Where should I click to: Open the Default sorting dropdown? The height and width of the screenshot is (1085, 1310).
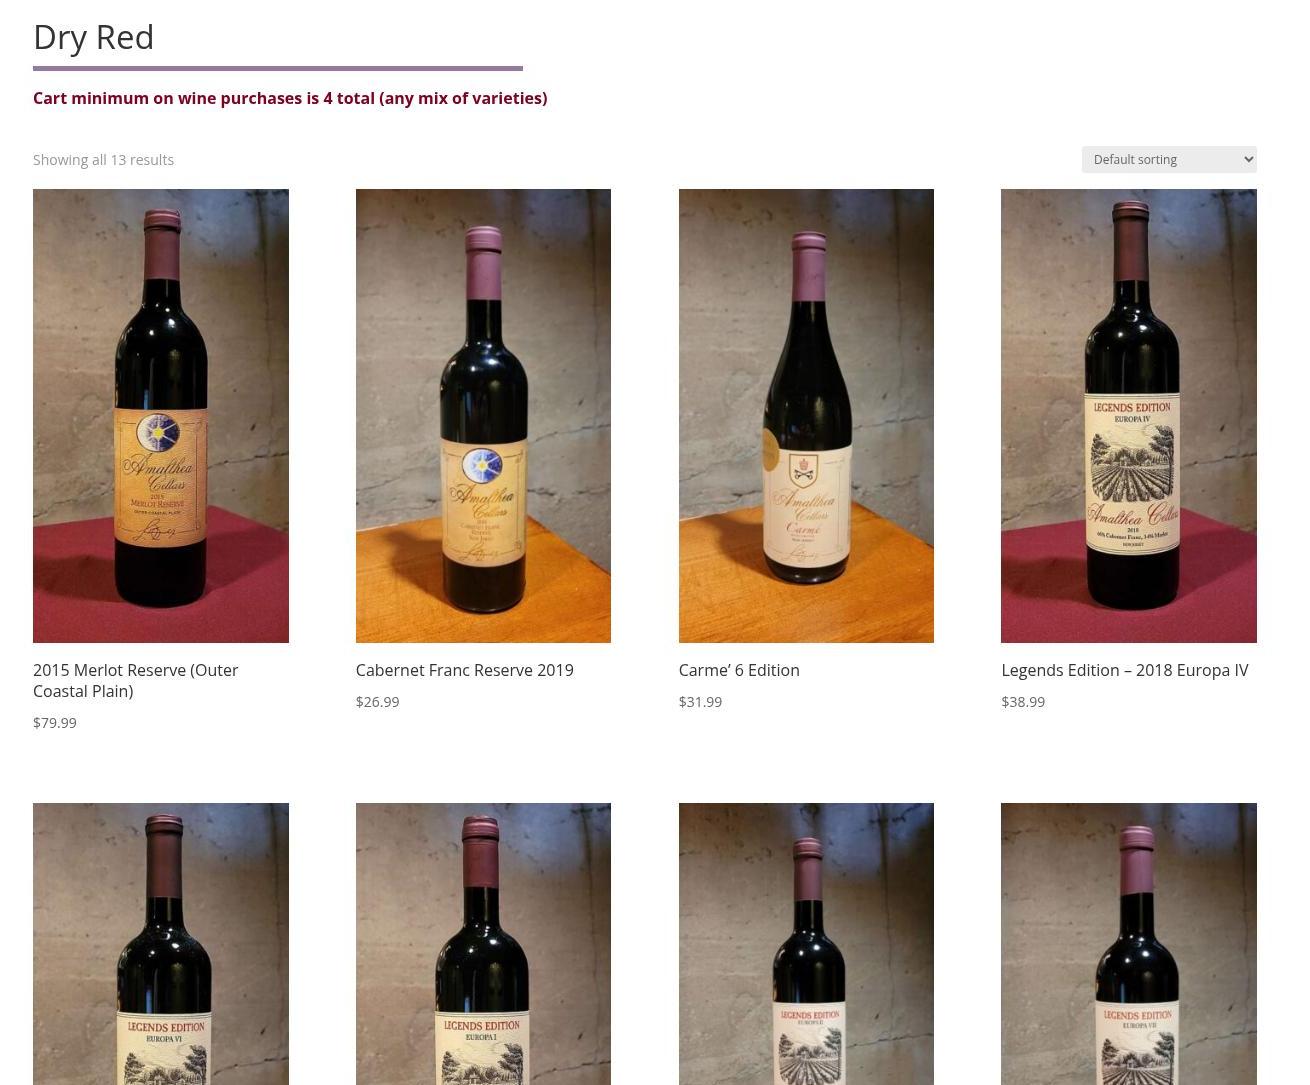[x=1168, y=159]
